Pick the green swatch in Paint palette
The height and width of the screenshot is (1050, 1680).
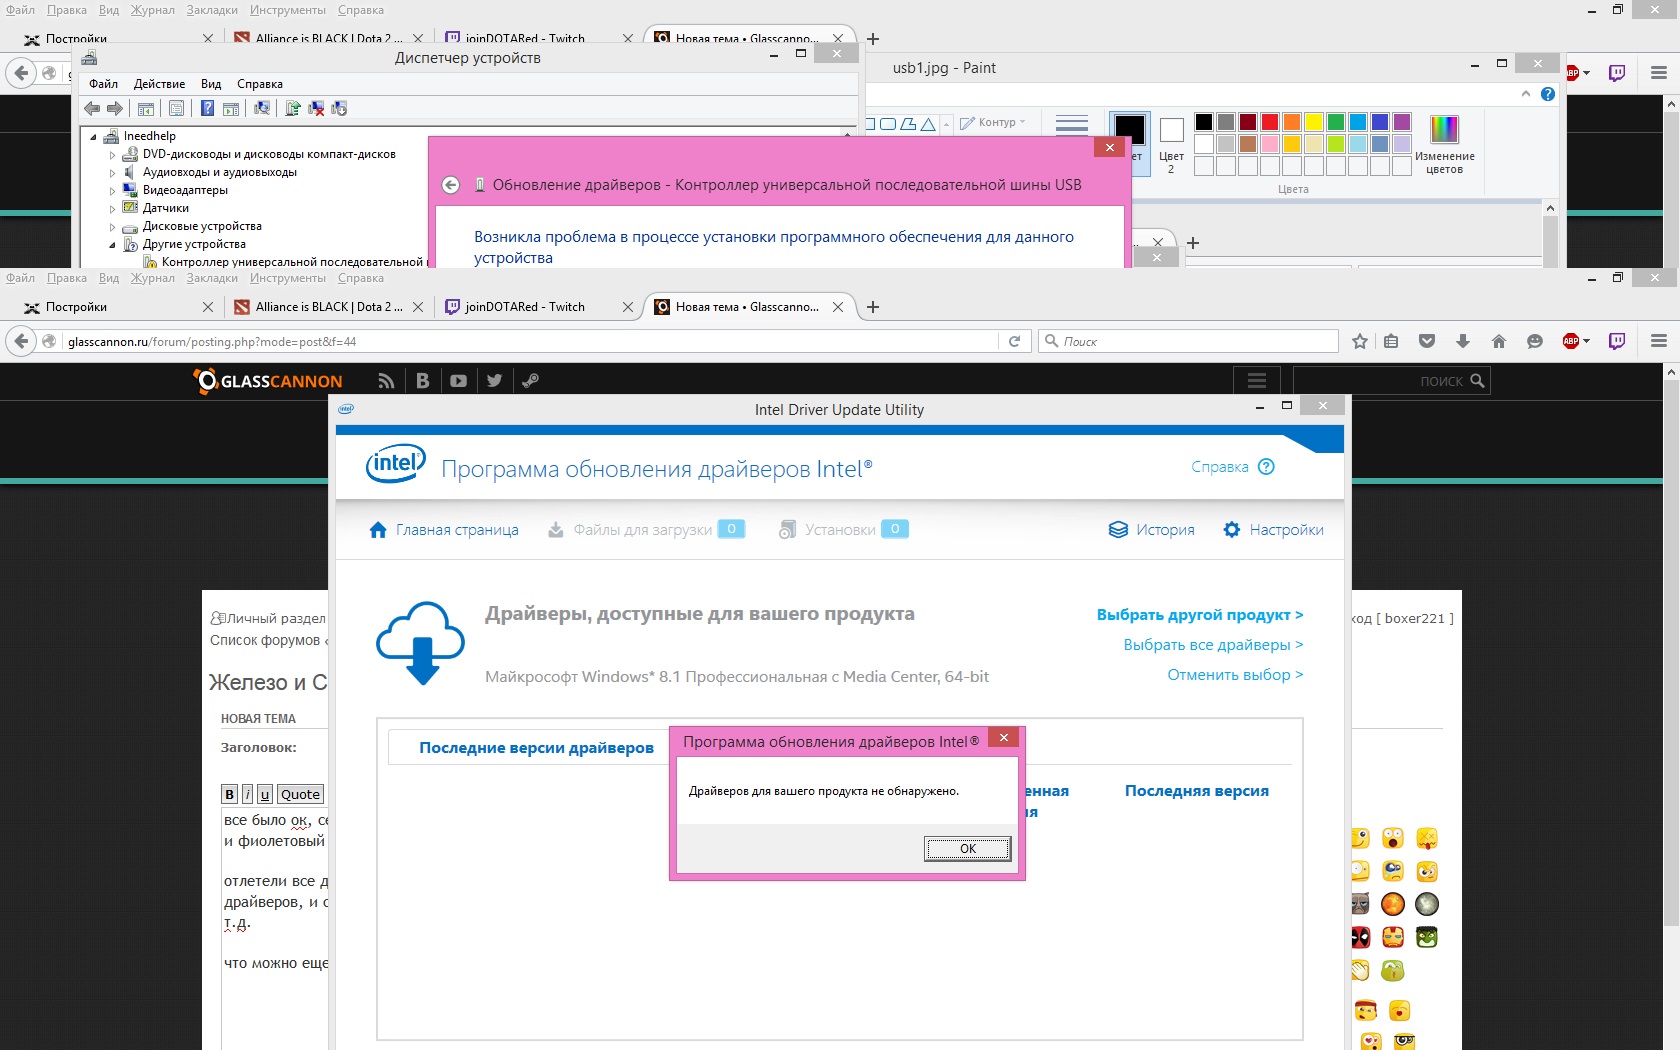1336,122
